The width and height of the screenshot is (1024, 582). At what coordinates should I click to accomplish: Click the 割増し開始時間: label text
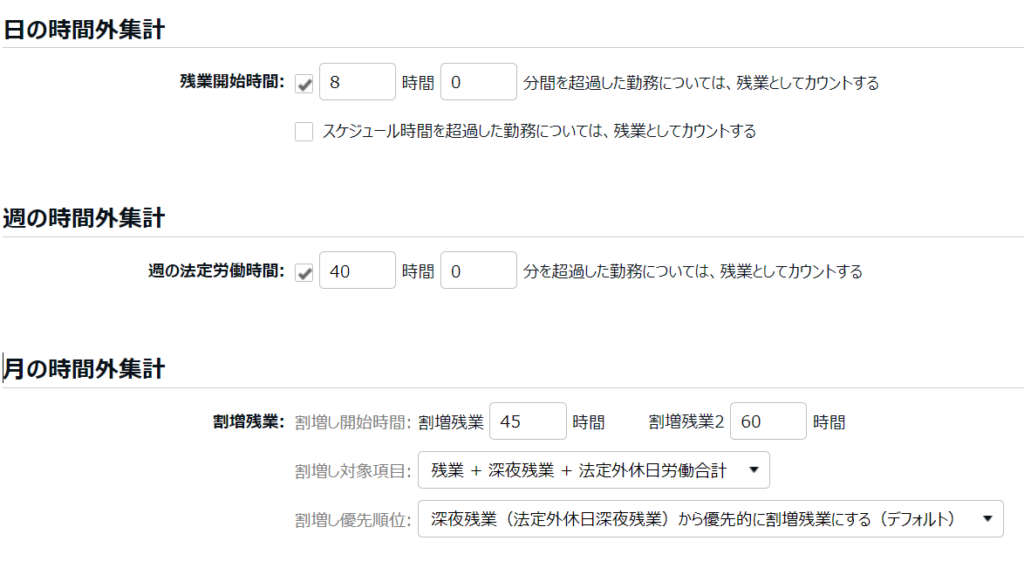click(x=353, y=422)
